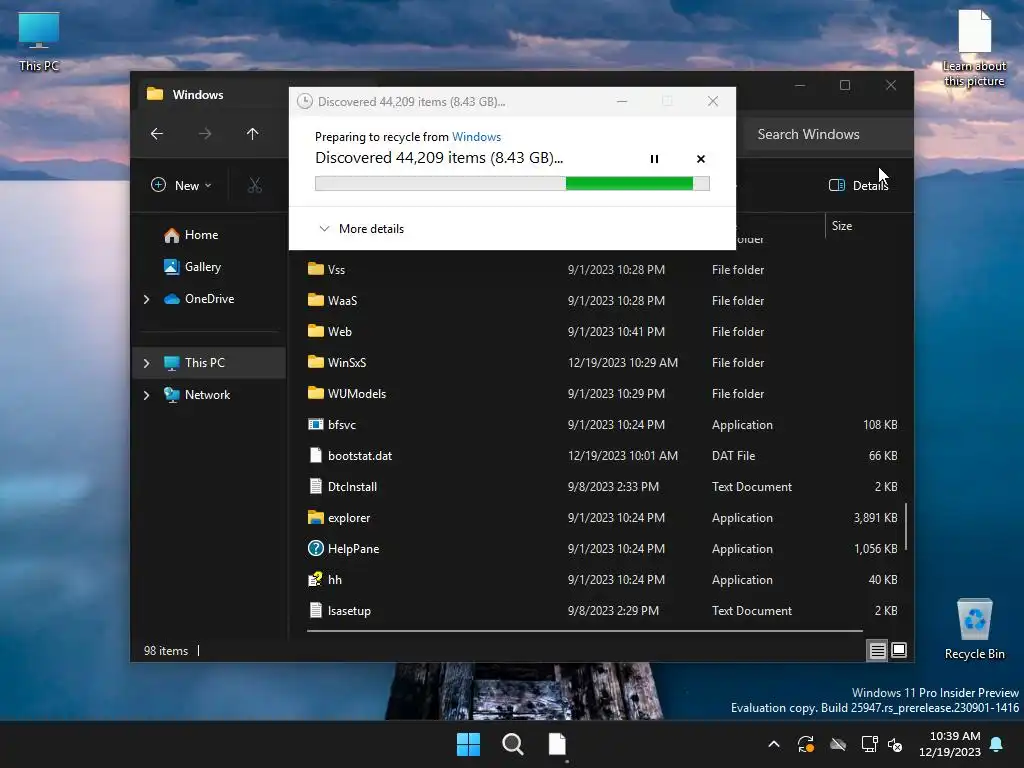
Task: Click the green recycle progress bar
Action: [512, 184]
